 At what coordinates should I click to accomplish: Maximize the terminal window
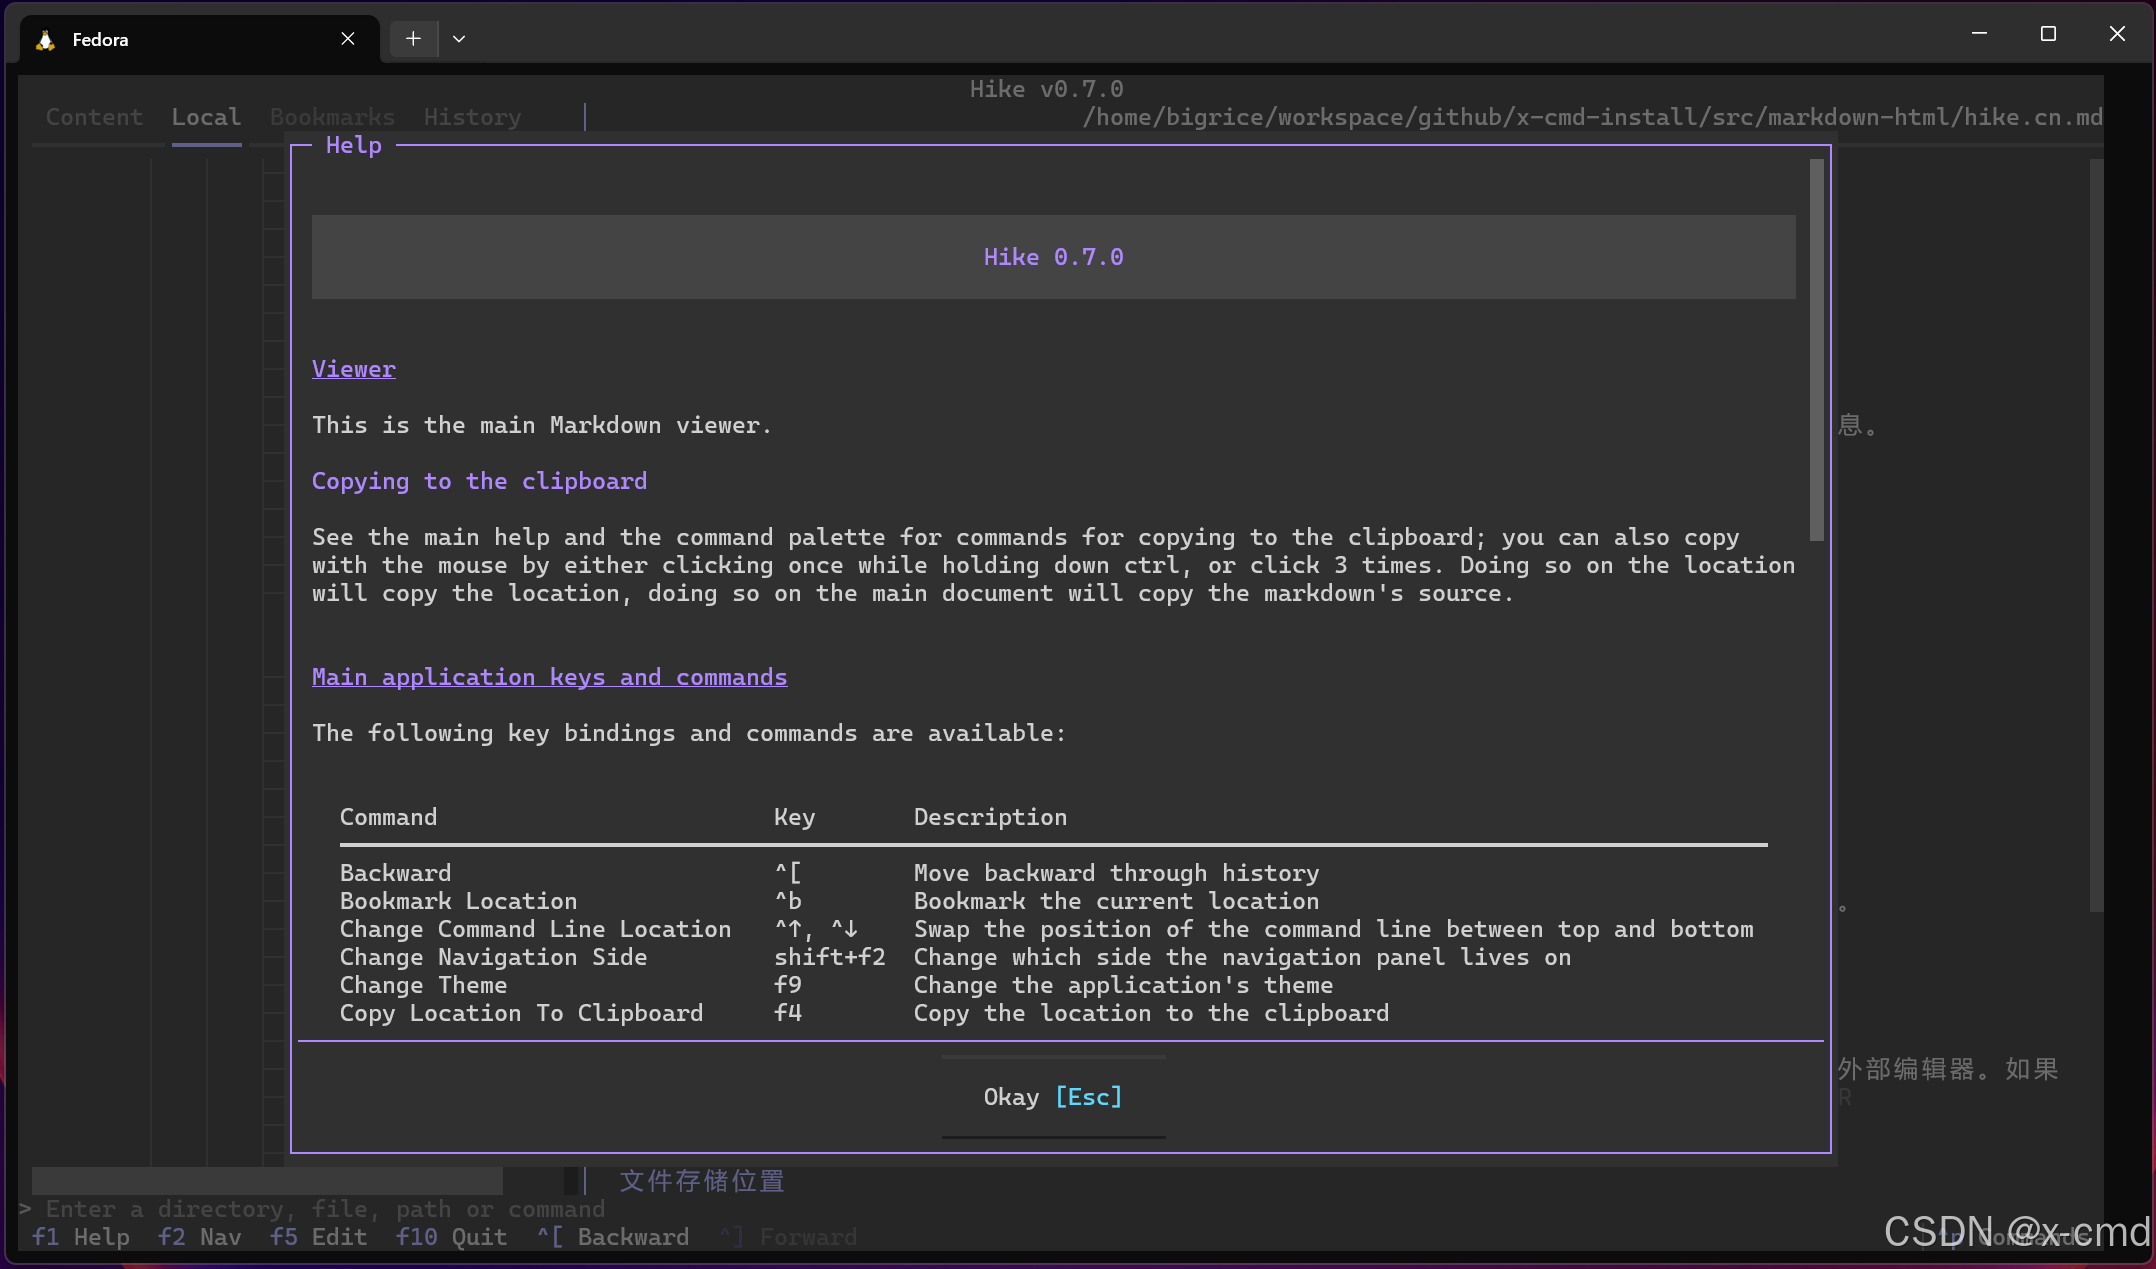click(x=2047, y=34)
